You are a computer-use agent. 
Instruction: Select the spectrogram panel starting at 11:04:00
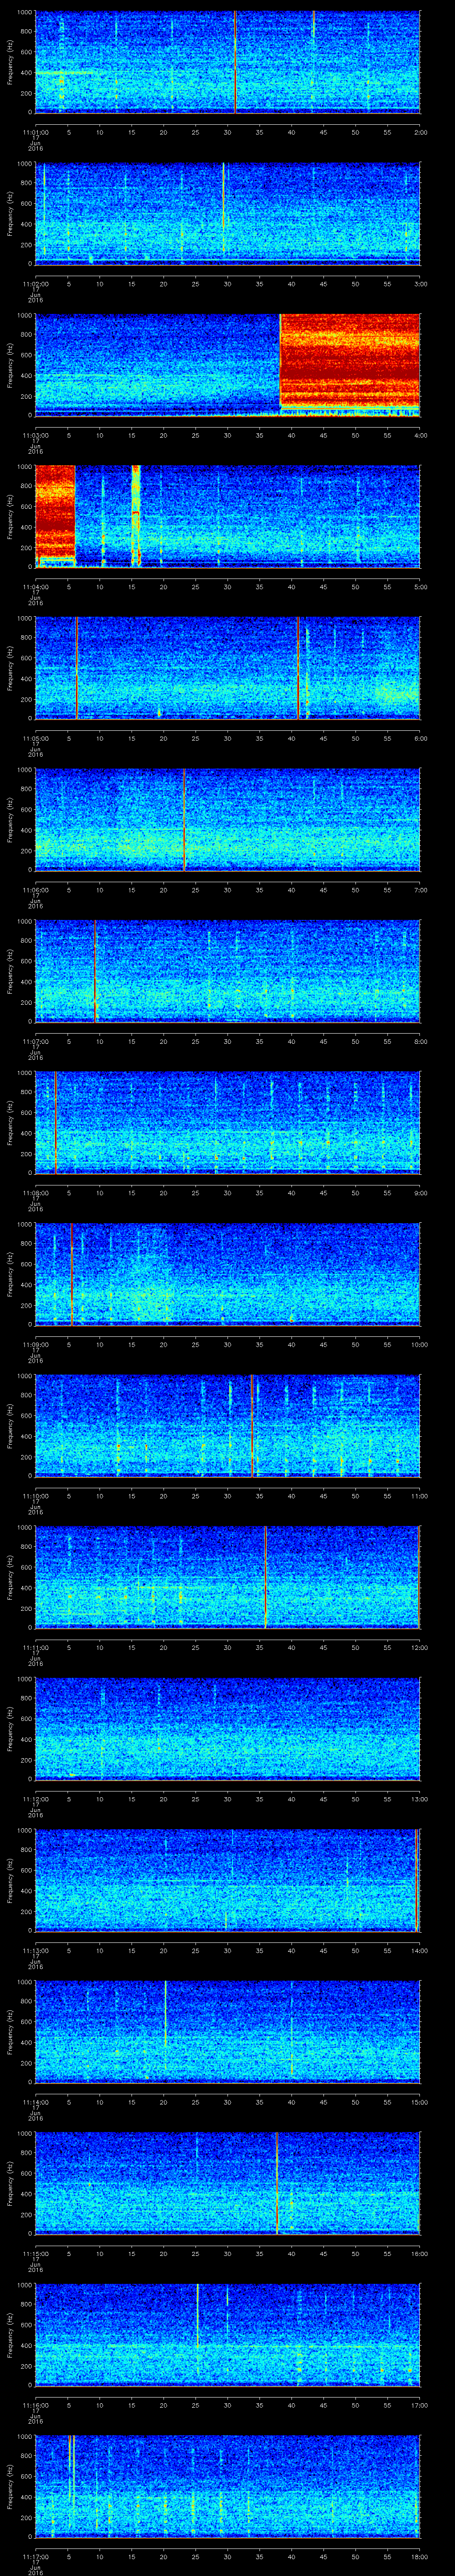228,517
